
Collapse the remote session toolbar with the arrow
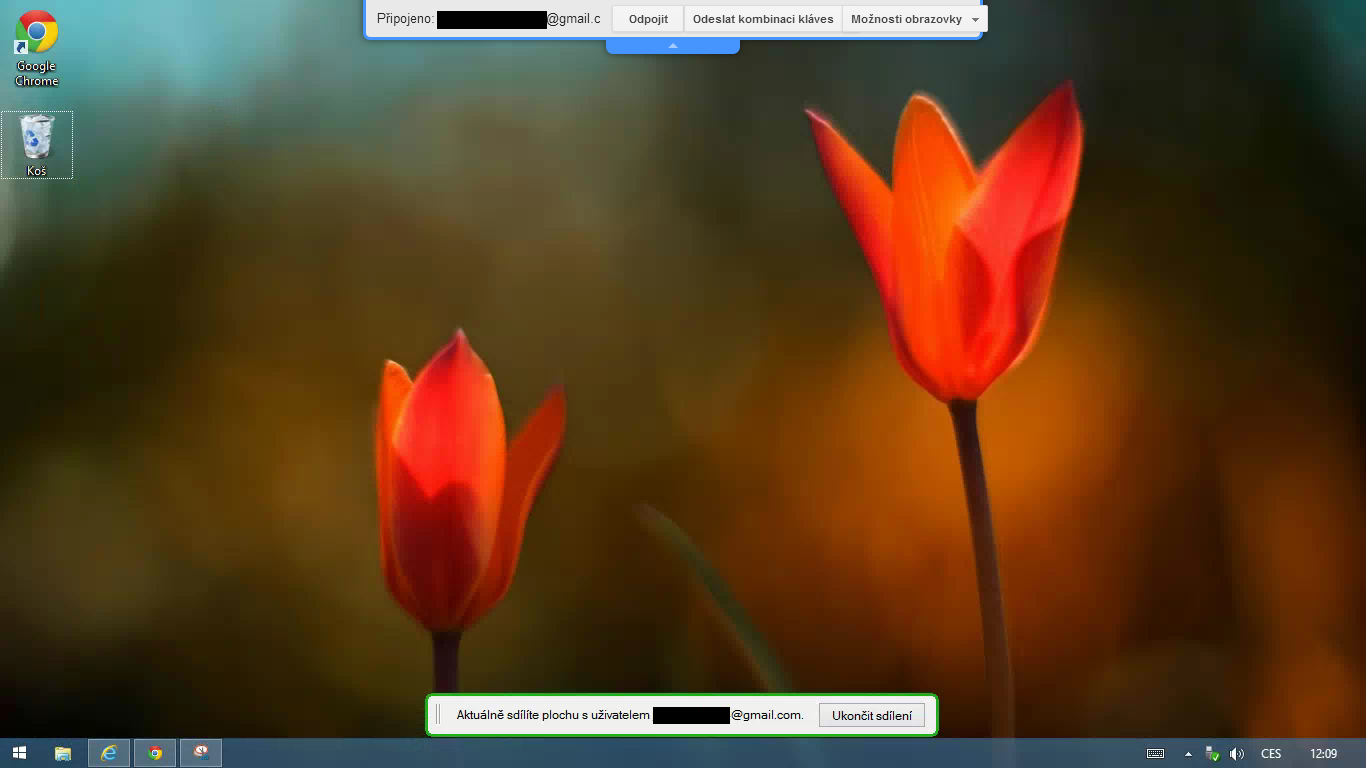pos(672,43)
